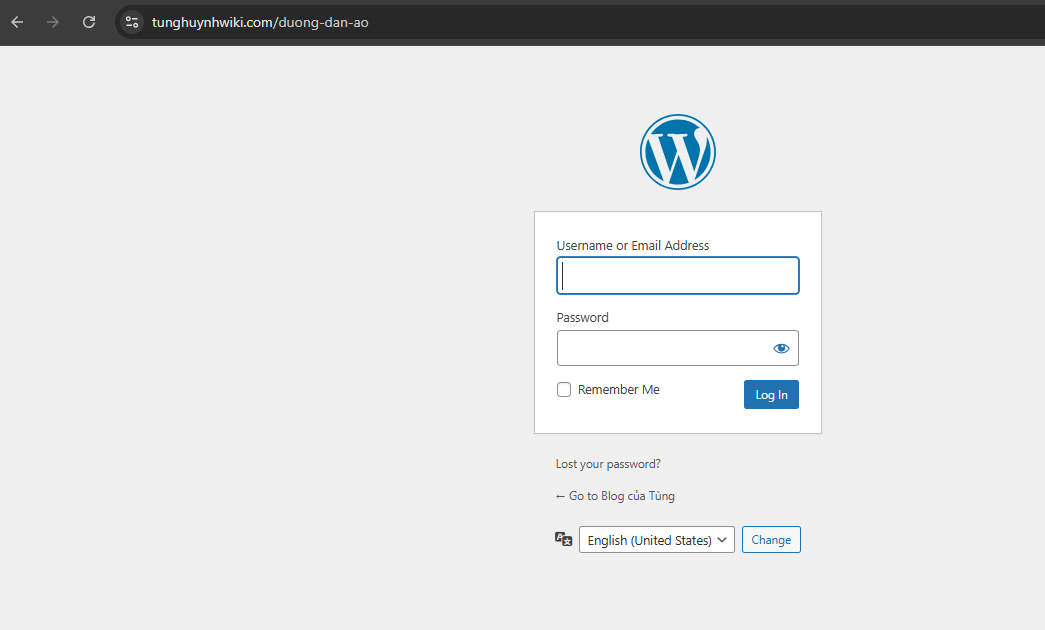
Task: Click the language translation icon
Action: [564, 539]
